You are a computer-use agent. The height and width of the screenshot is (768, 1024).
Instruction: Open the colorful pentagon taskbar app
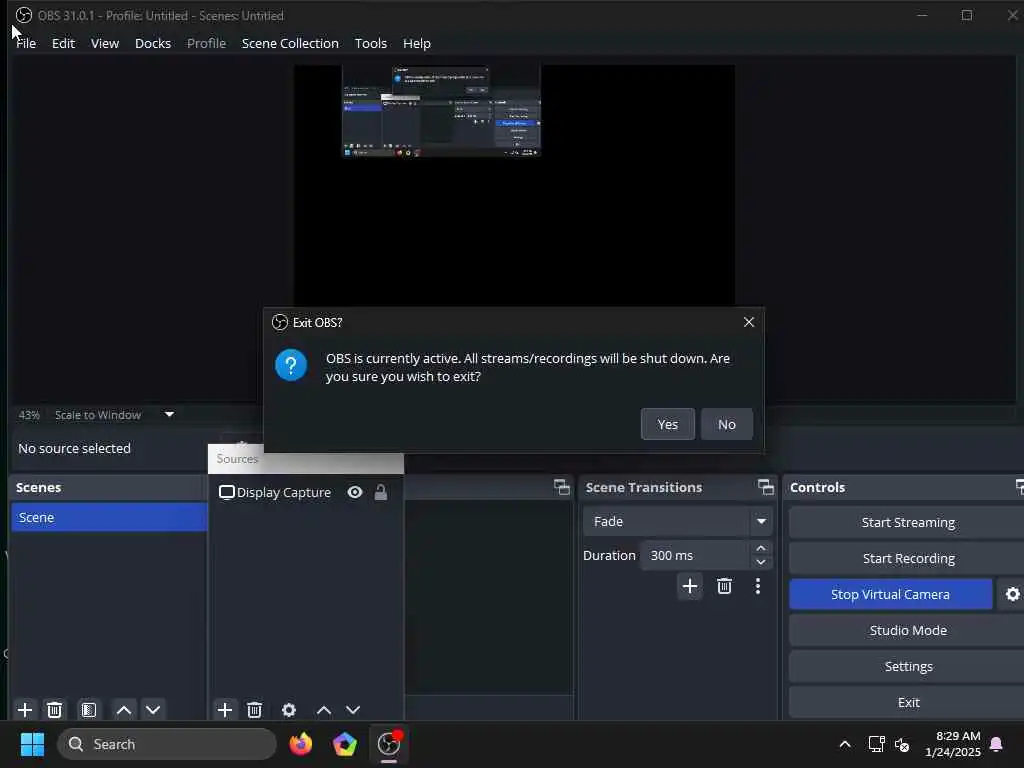[344, 744]
